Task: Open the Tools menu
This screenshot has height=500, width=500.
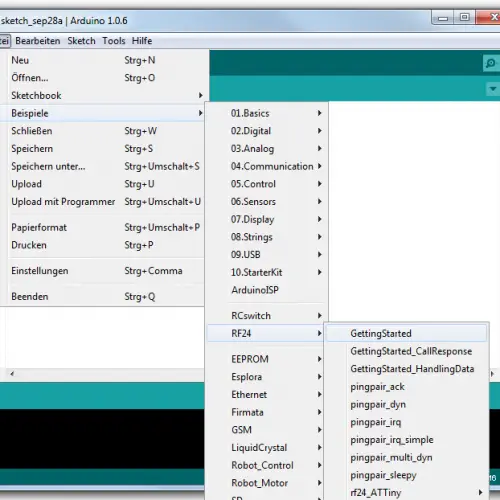Action: pyautogui.click(x=114, y=41)
